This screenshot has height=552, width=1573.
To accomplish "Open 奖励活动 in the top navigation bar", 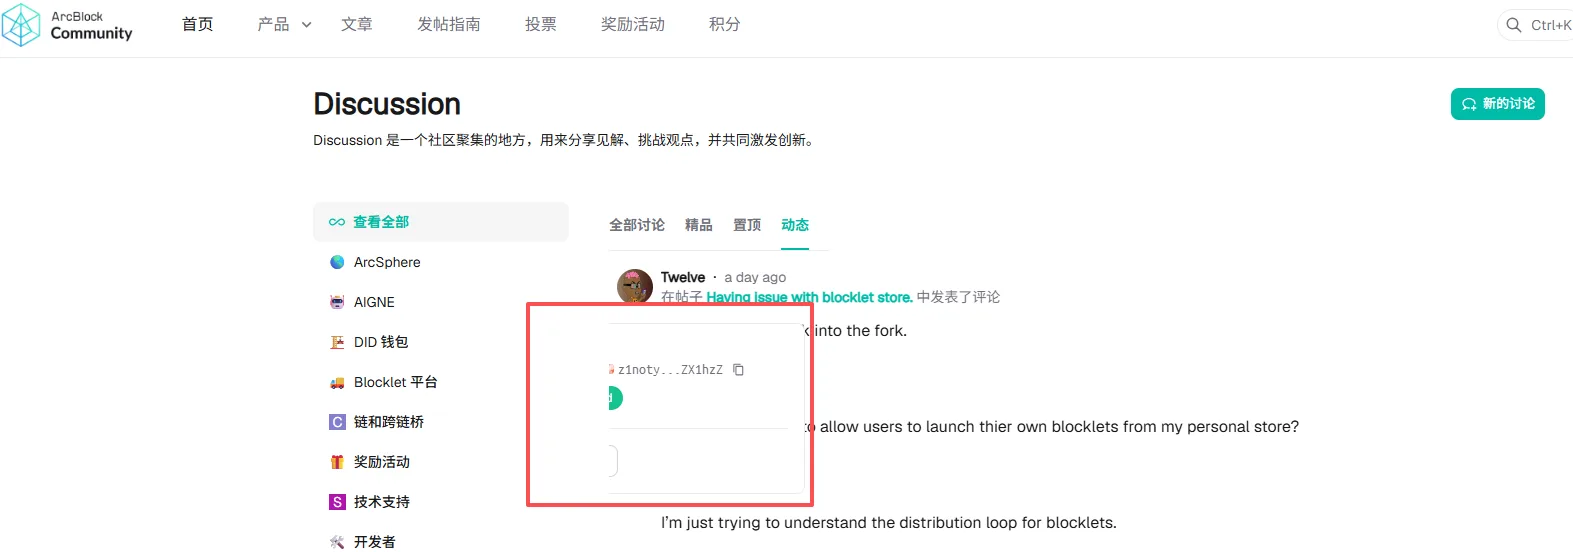I will click(633, 24).
